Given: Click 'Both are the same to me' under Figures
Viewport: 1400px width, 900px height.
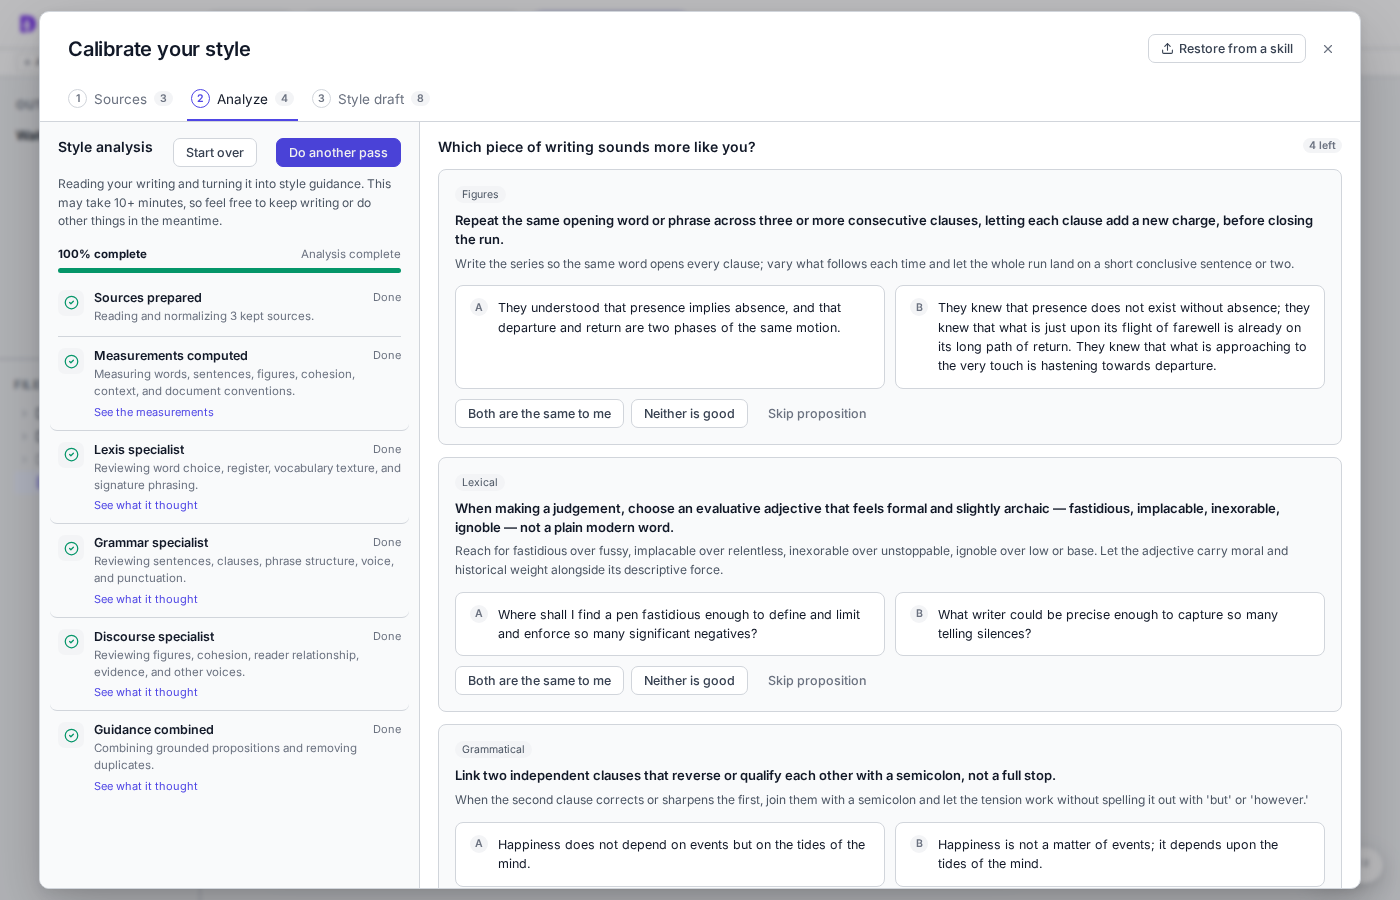Looking at the screenshot, I should tap(539, 414).
